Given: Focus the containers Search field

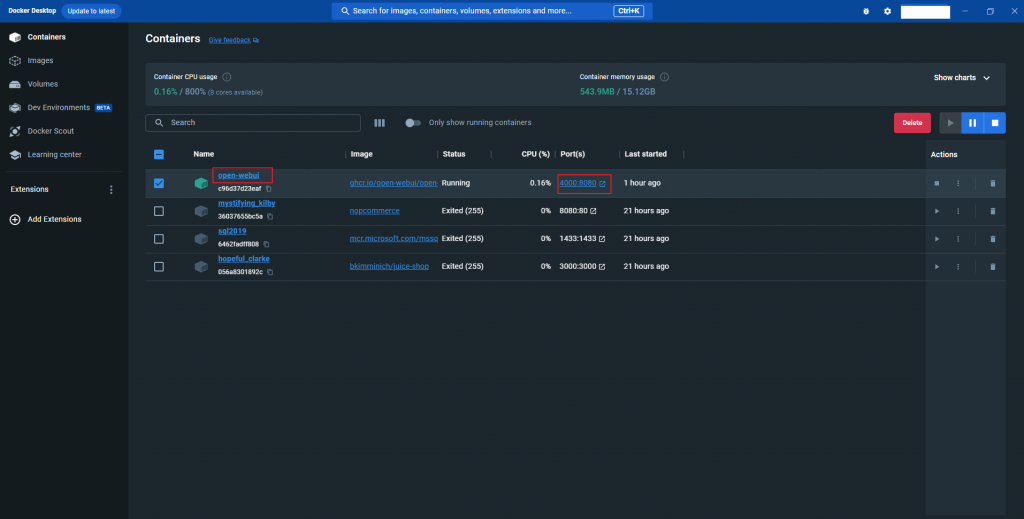Looking at the screenshot, I should tap(253, 123).
